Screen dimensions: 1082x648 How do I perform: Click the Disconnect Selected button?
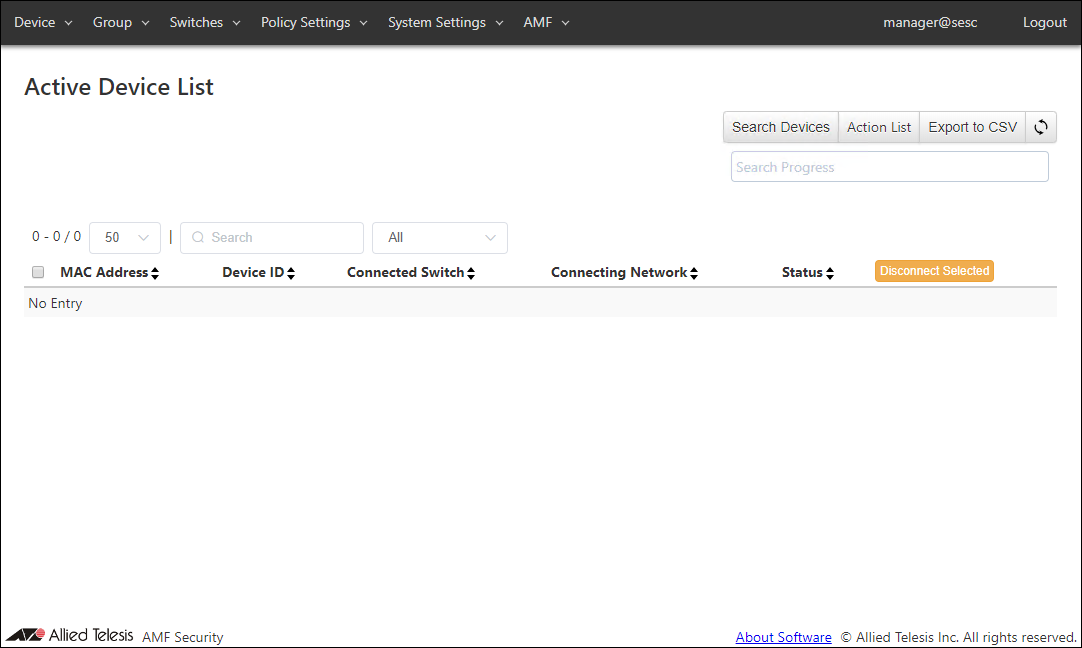click(934, 271)
